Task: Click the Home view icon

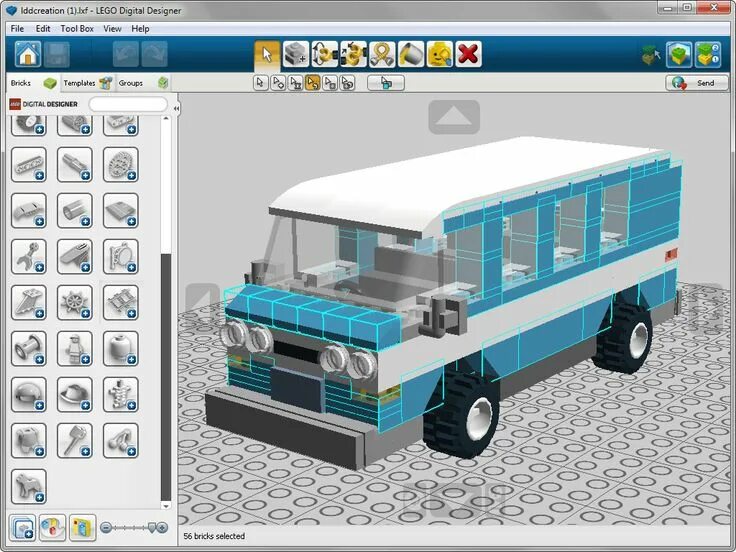Action: [28, 54]
